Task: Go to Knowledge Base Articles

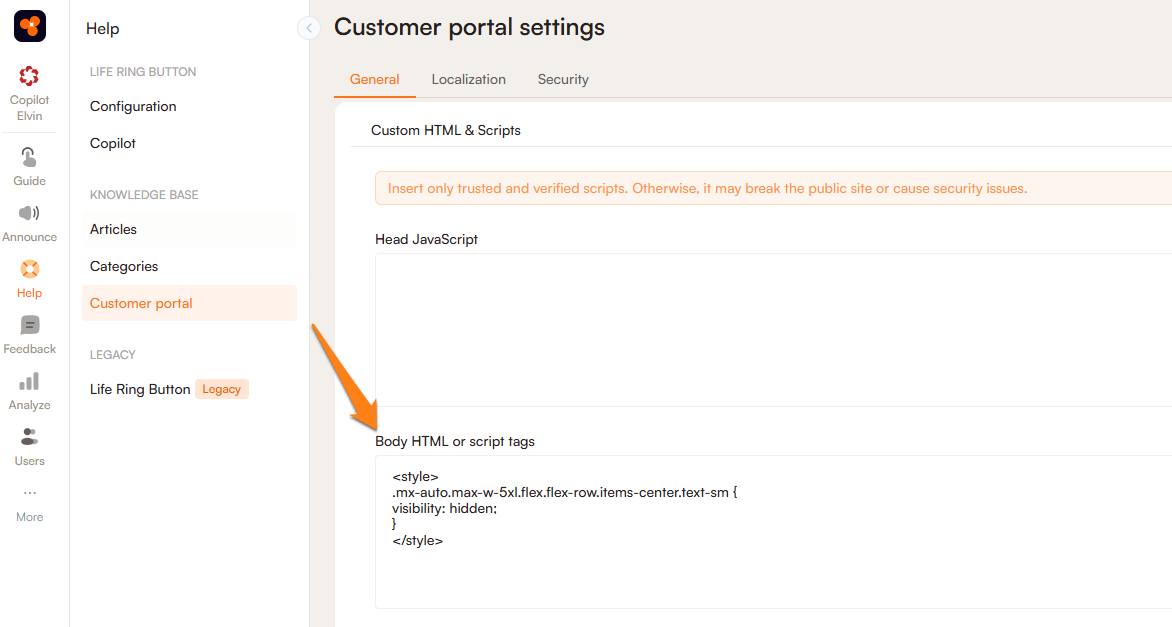Action: coord(113,229)
